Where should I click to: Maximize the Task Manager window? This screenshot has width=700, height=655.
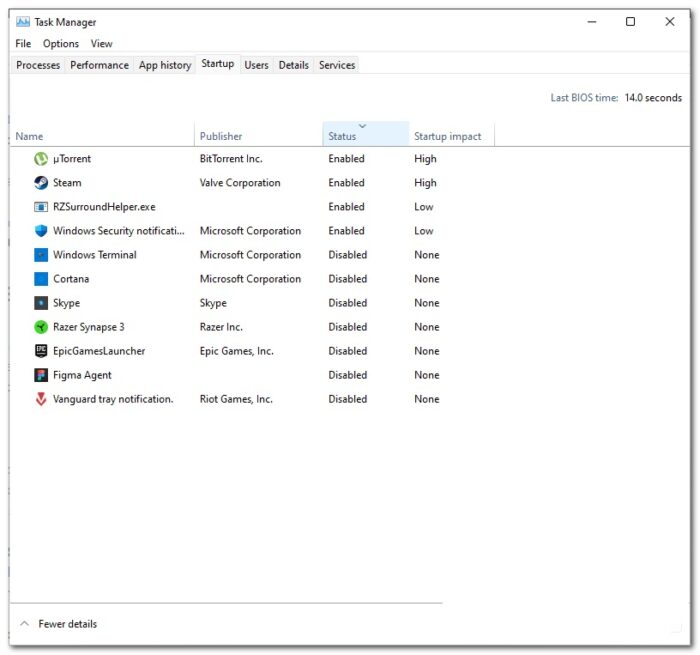(x=630, y=21)
